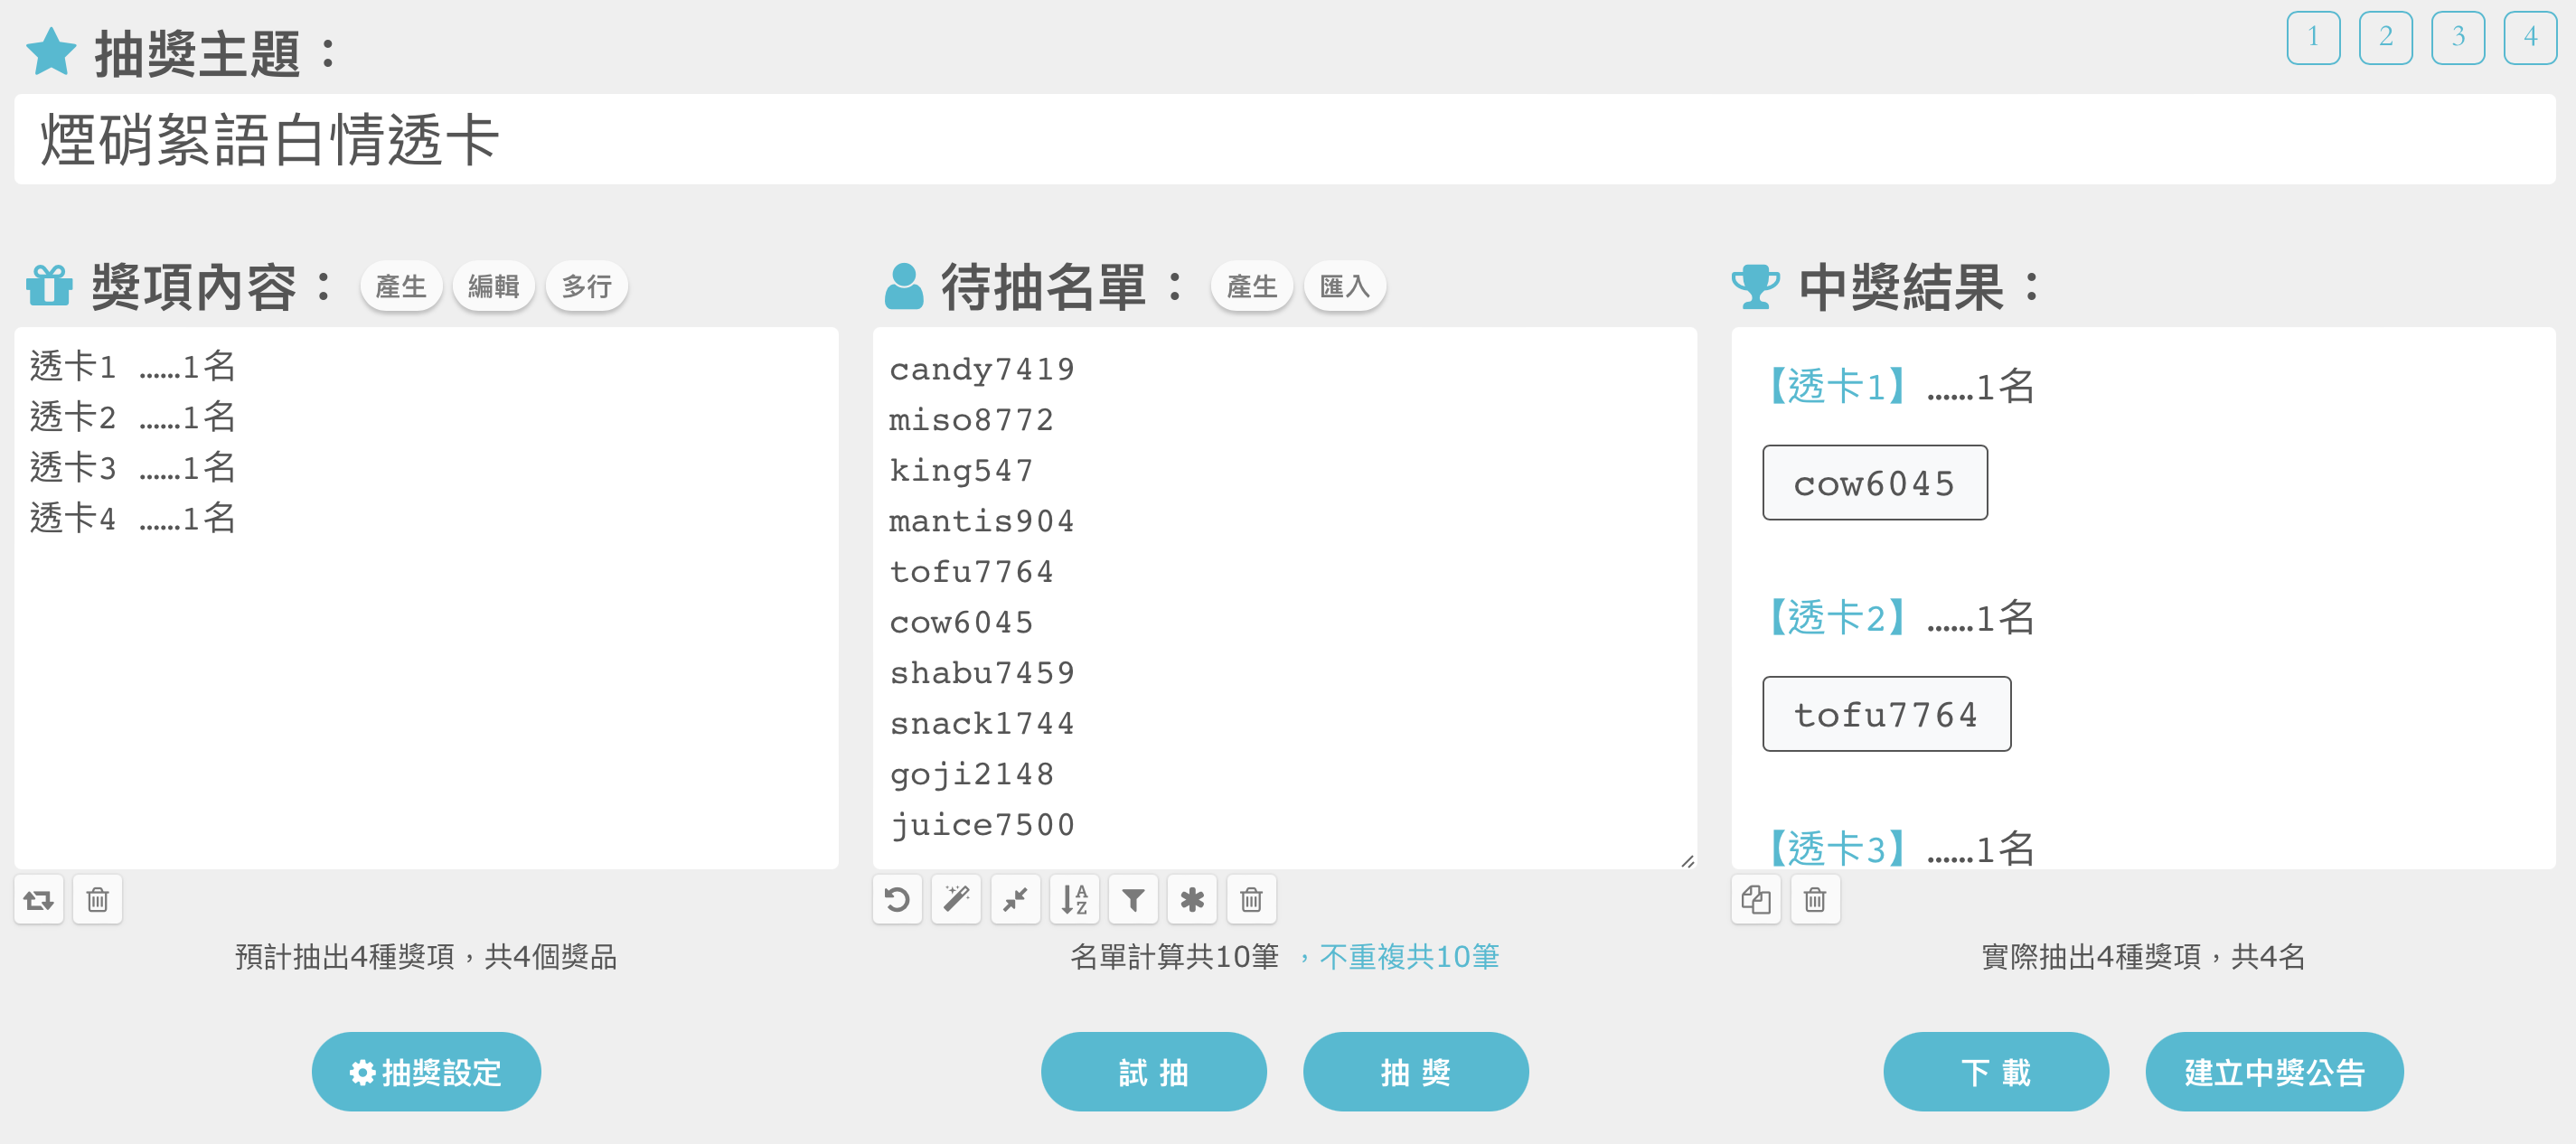Click the 多行 button for prizes
The image size is (2576, 1144).
(587, 287)
